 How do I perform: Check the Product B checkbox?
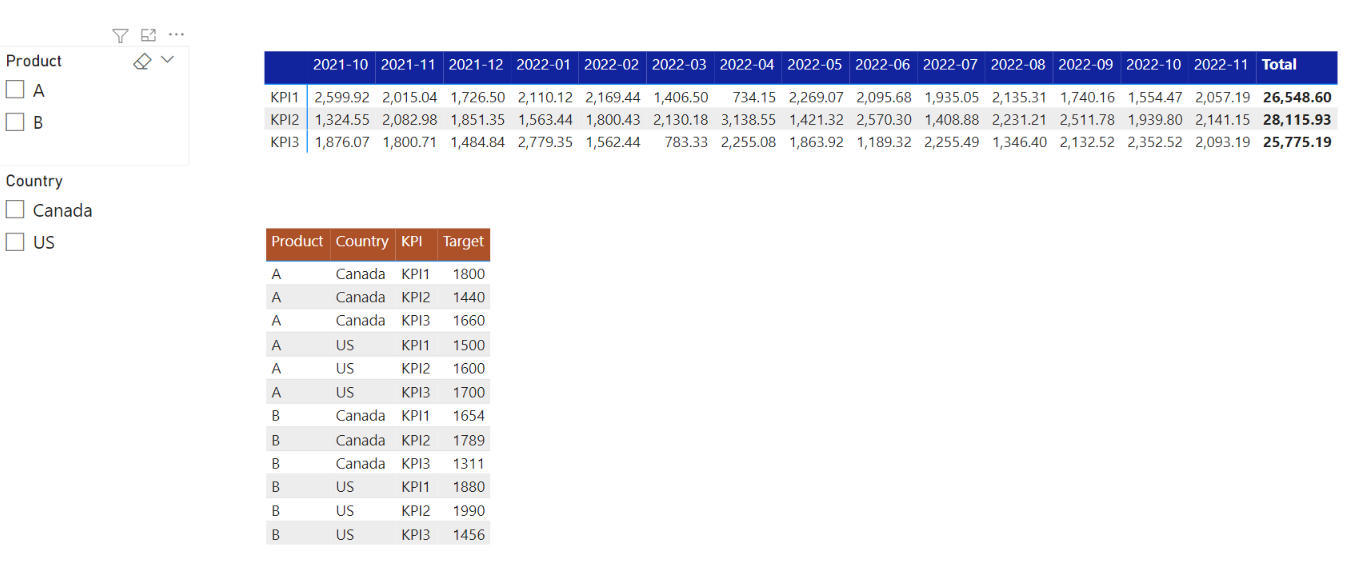[15, 122]
